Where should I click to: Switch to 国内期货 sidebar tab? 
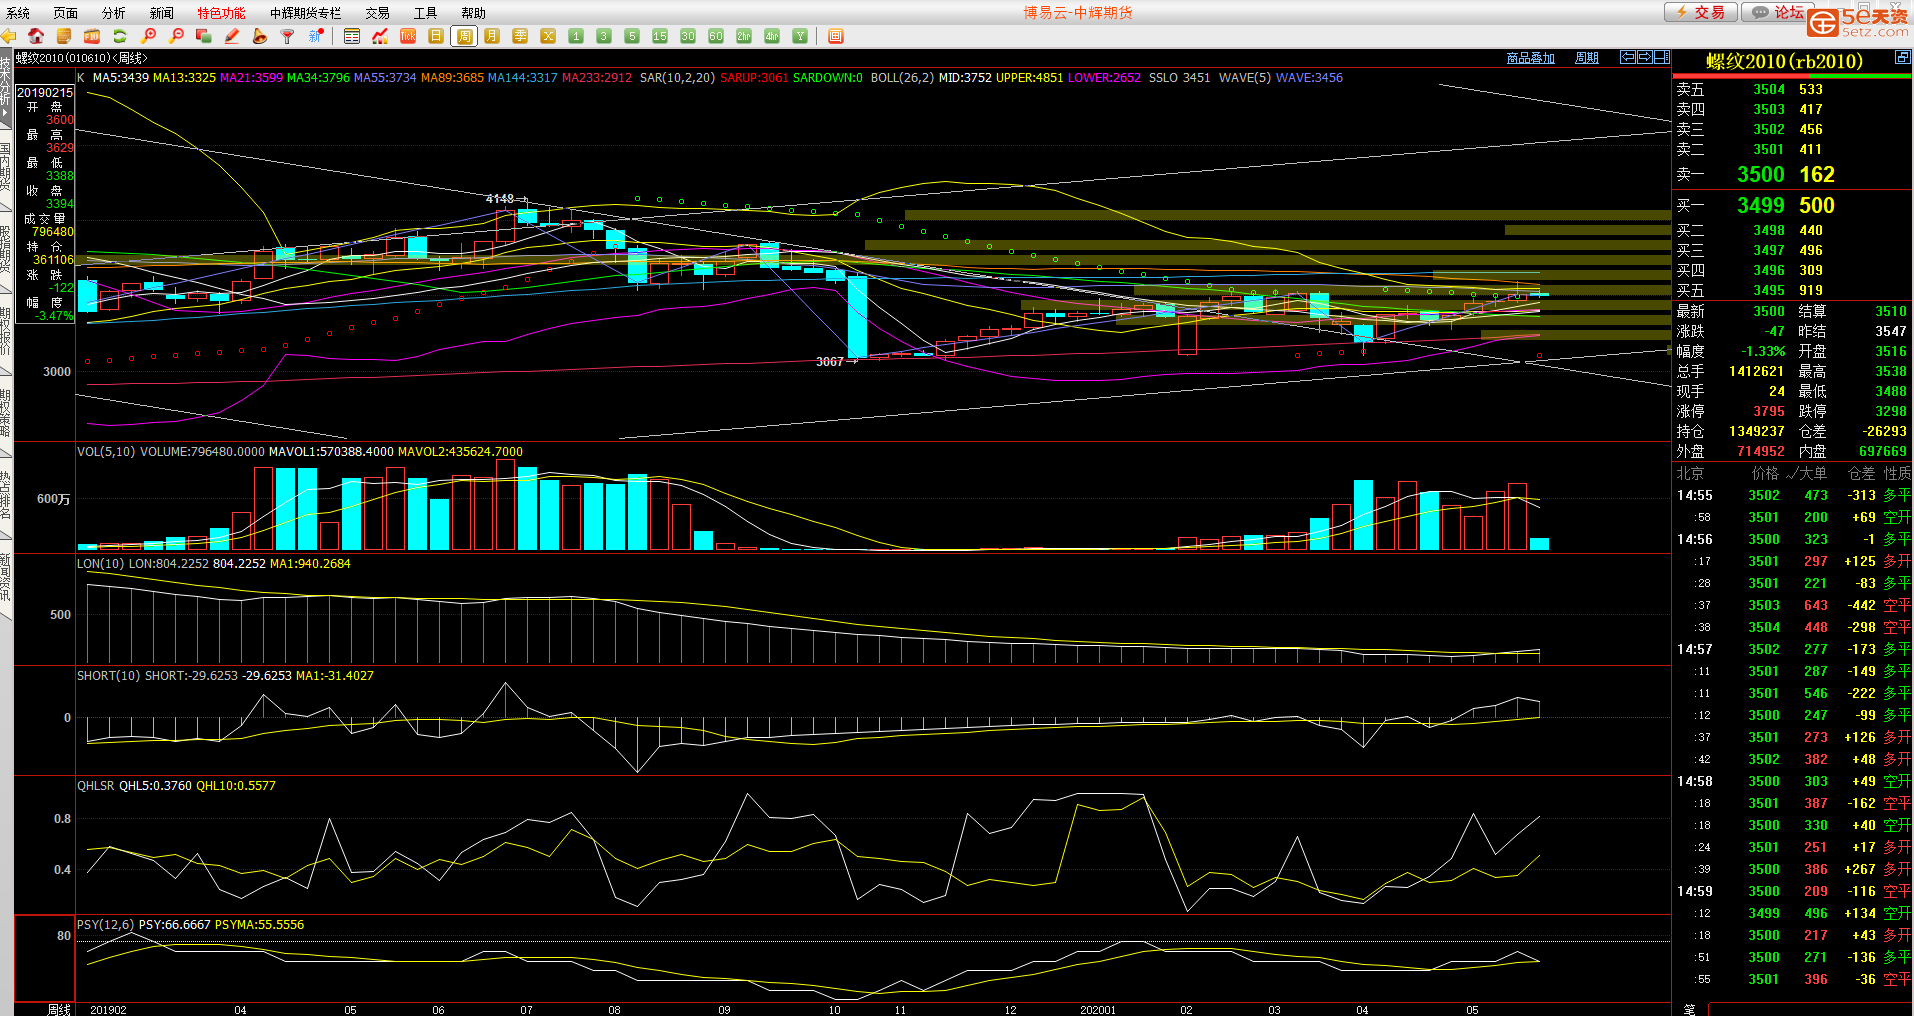pyautogui.click(x=6, y=168)
